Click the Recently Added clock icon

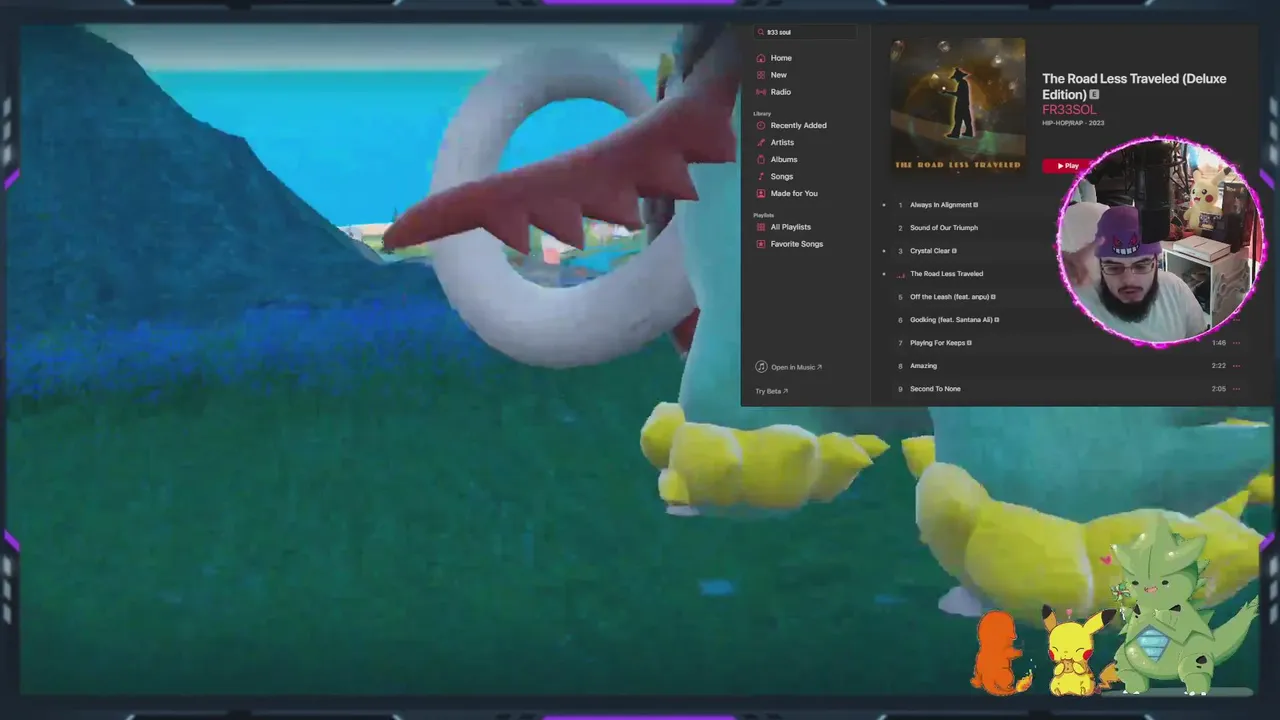[761, 125]
